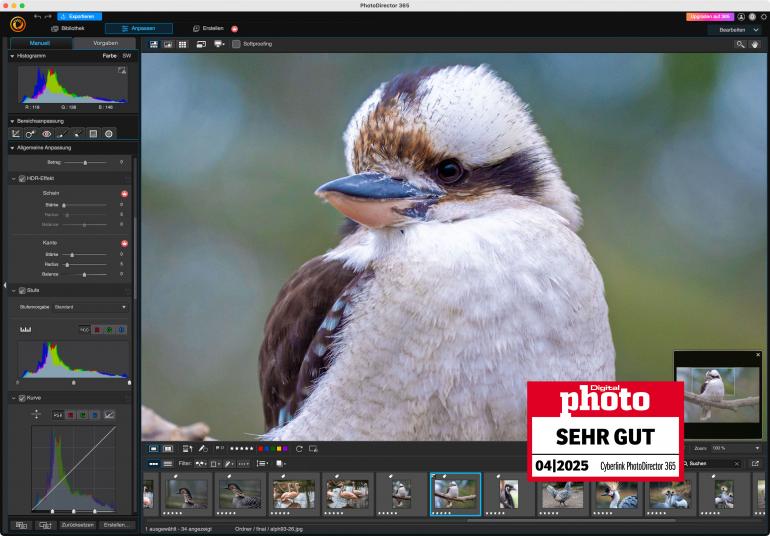Select the spot removal tool
Viewport: 770px width, 536px height.
click(31, 134)
